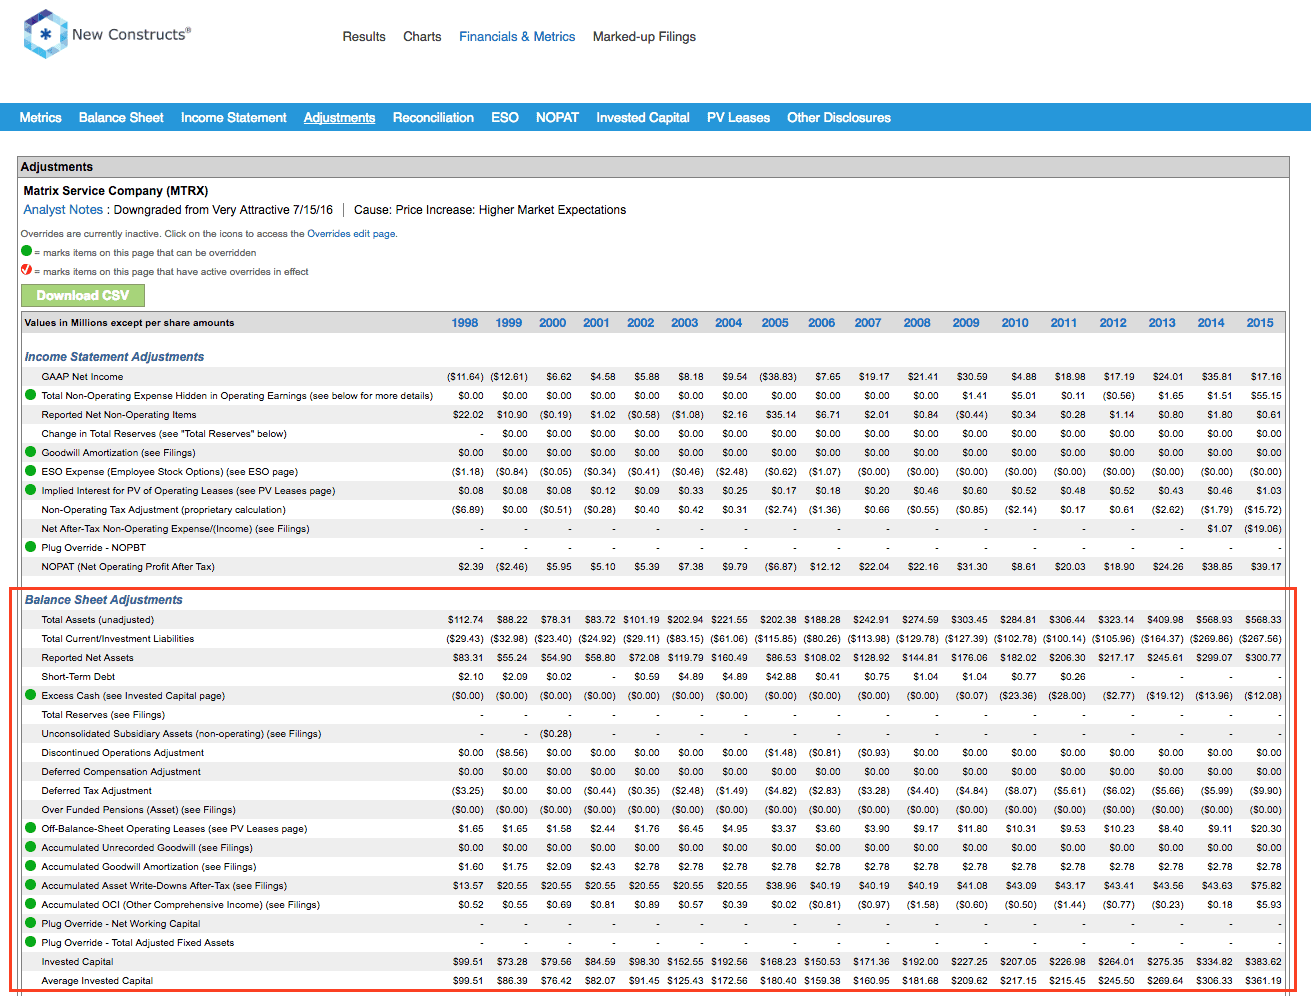1311x996 pixels.
Task: Download the CSV file
Action: click(83, 295)
